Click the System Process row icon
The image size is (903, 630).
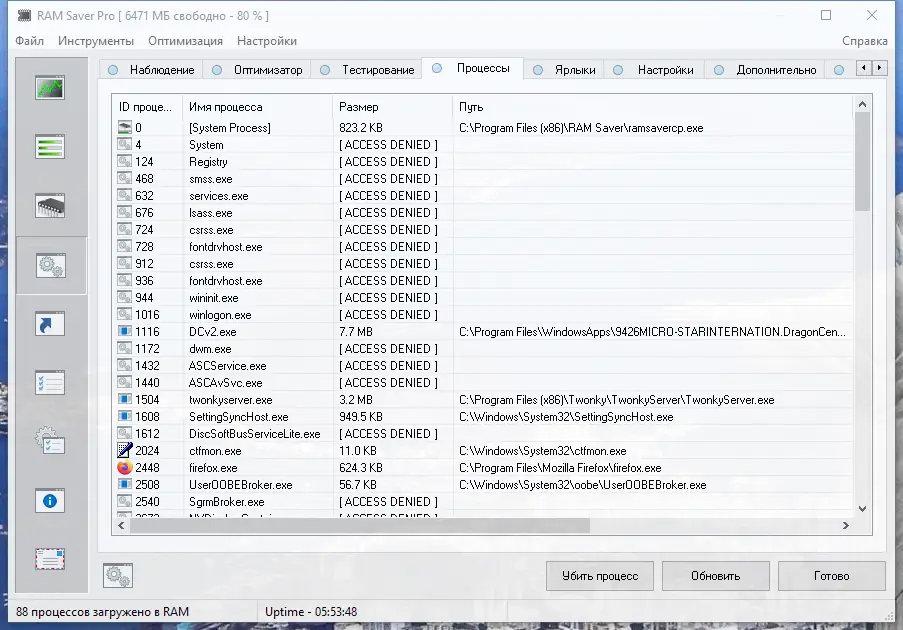coord(124,127)
